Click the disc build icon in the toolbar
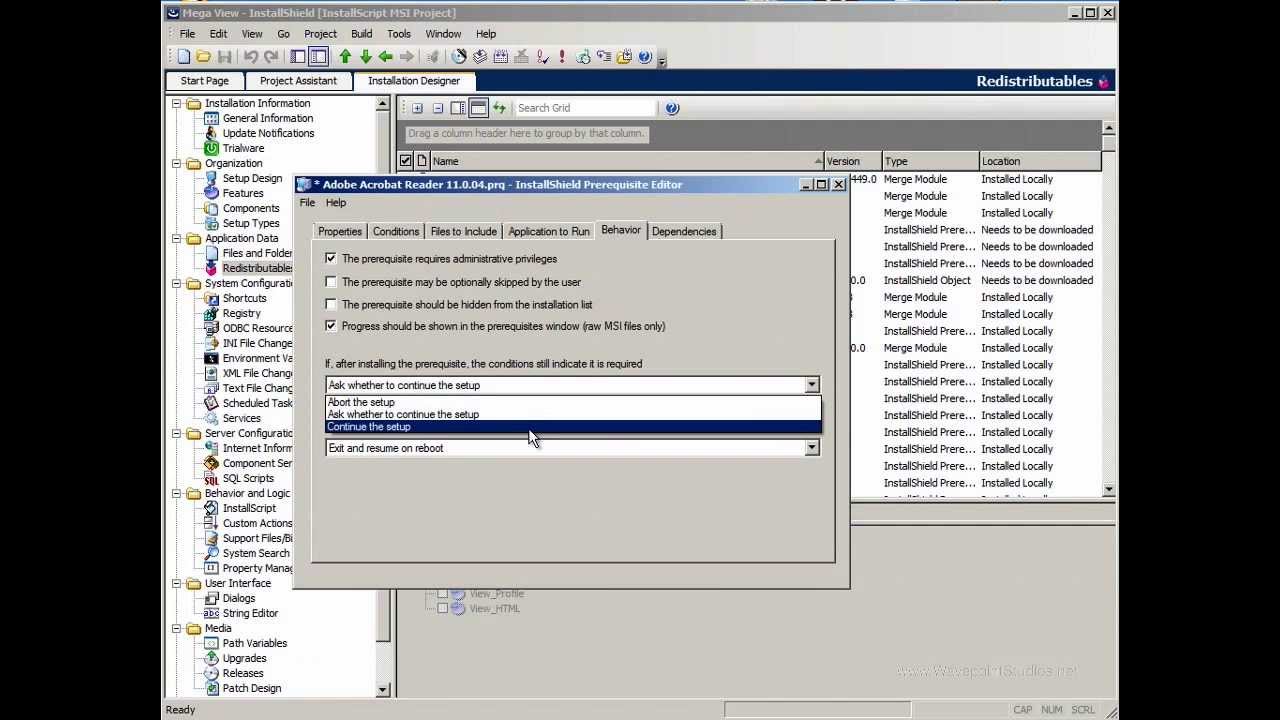 pyautogui.click(x=459, y=57)
